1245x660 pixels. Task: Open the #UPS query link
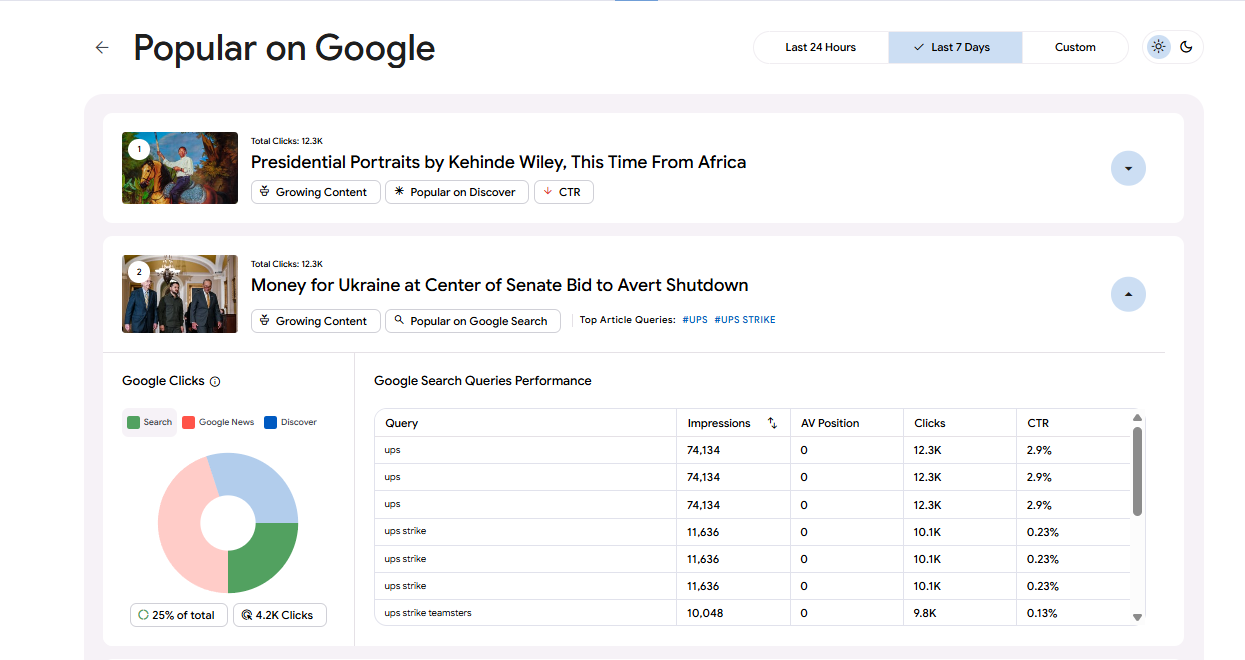click(x=695, y=320)
